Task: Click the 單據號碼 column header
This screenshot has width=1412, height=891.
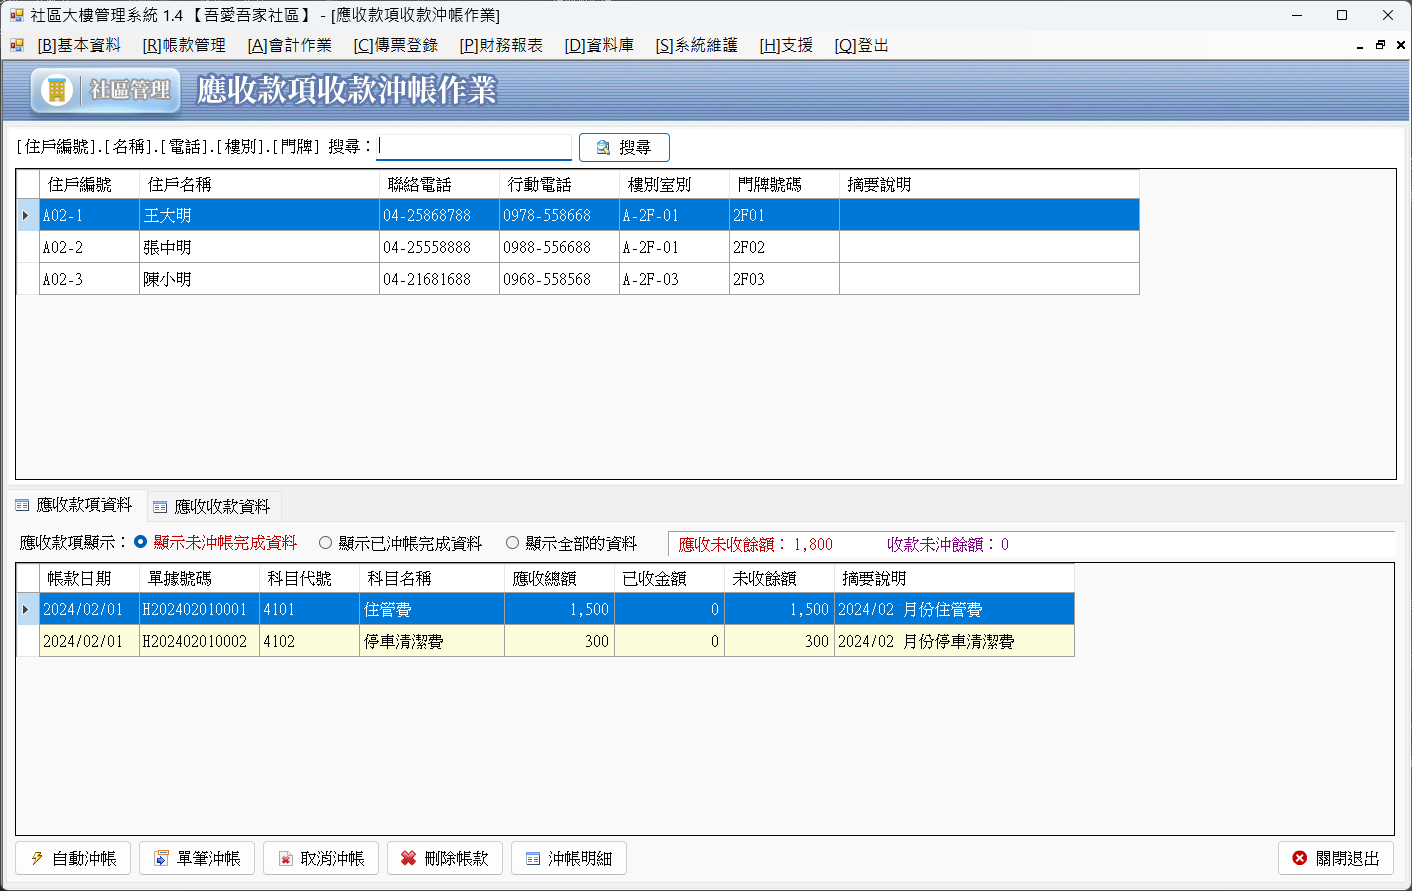Action: [200, 578]
